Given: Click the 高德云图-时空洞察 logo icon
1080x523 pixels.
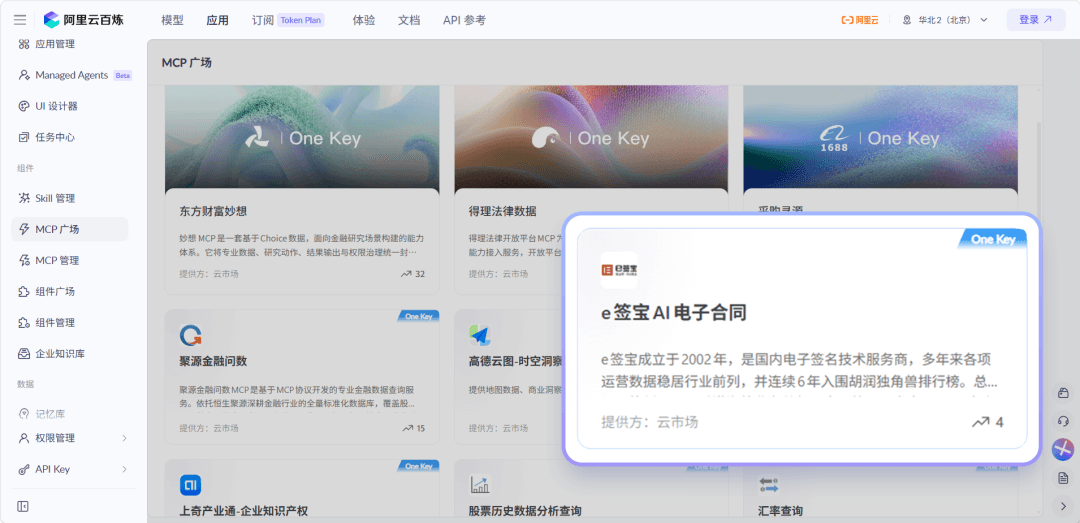Looking at the screenshot, I should 479,336.
